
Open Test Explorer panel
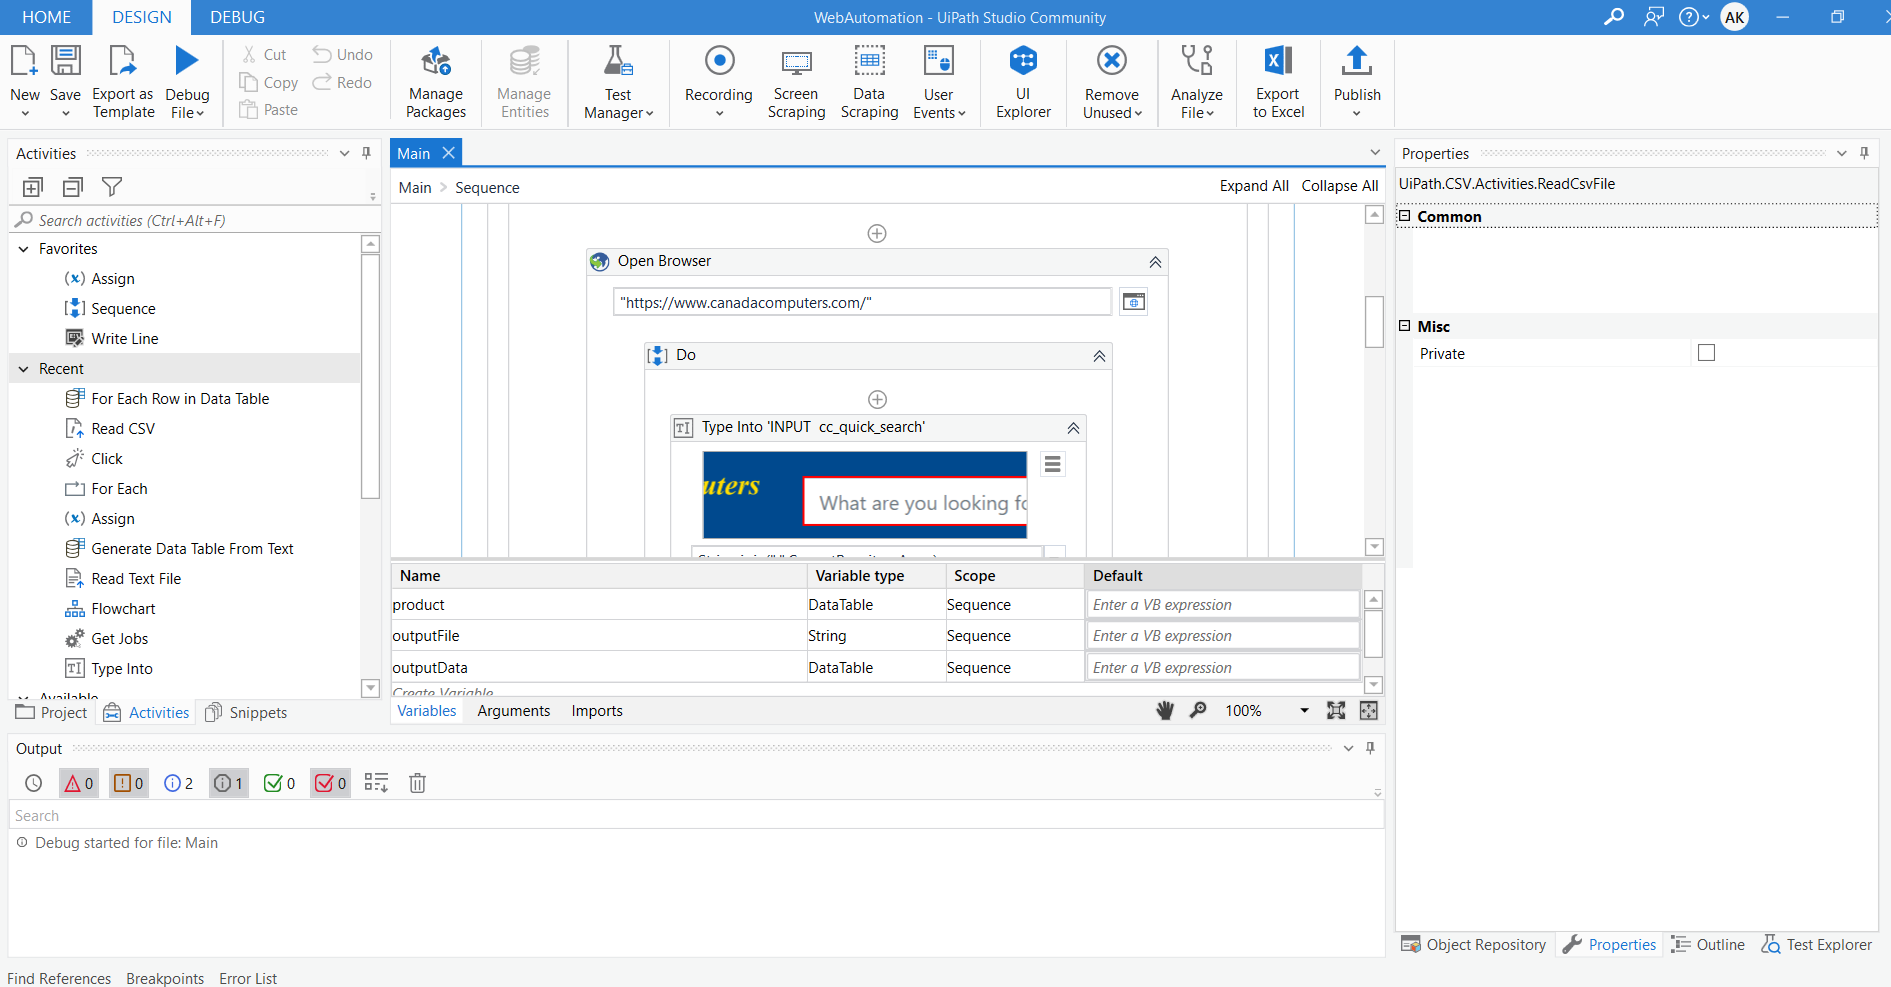coord(1817,944)
